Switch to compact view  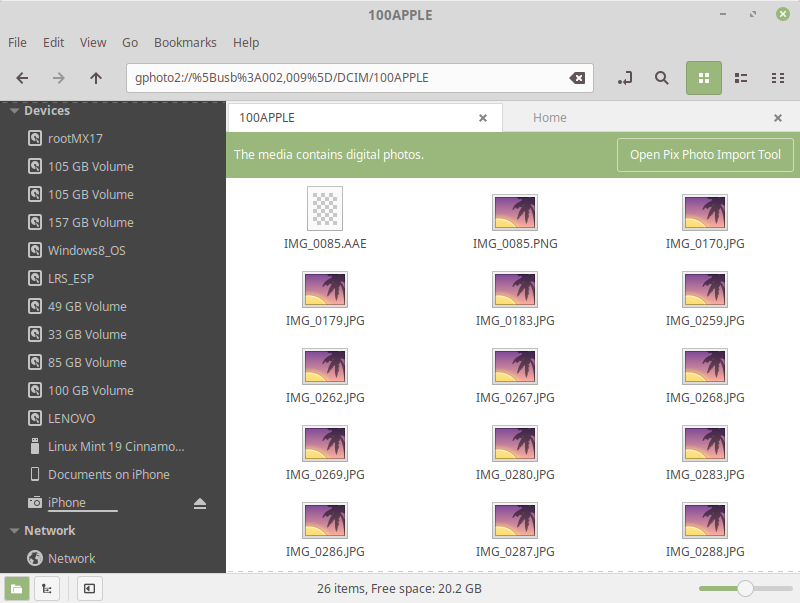778,78
